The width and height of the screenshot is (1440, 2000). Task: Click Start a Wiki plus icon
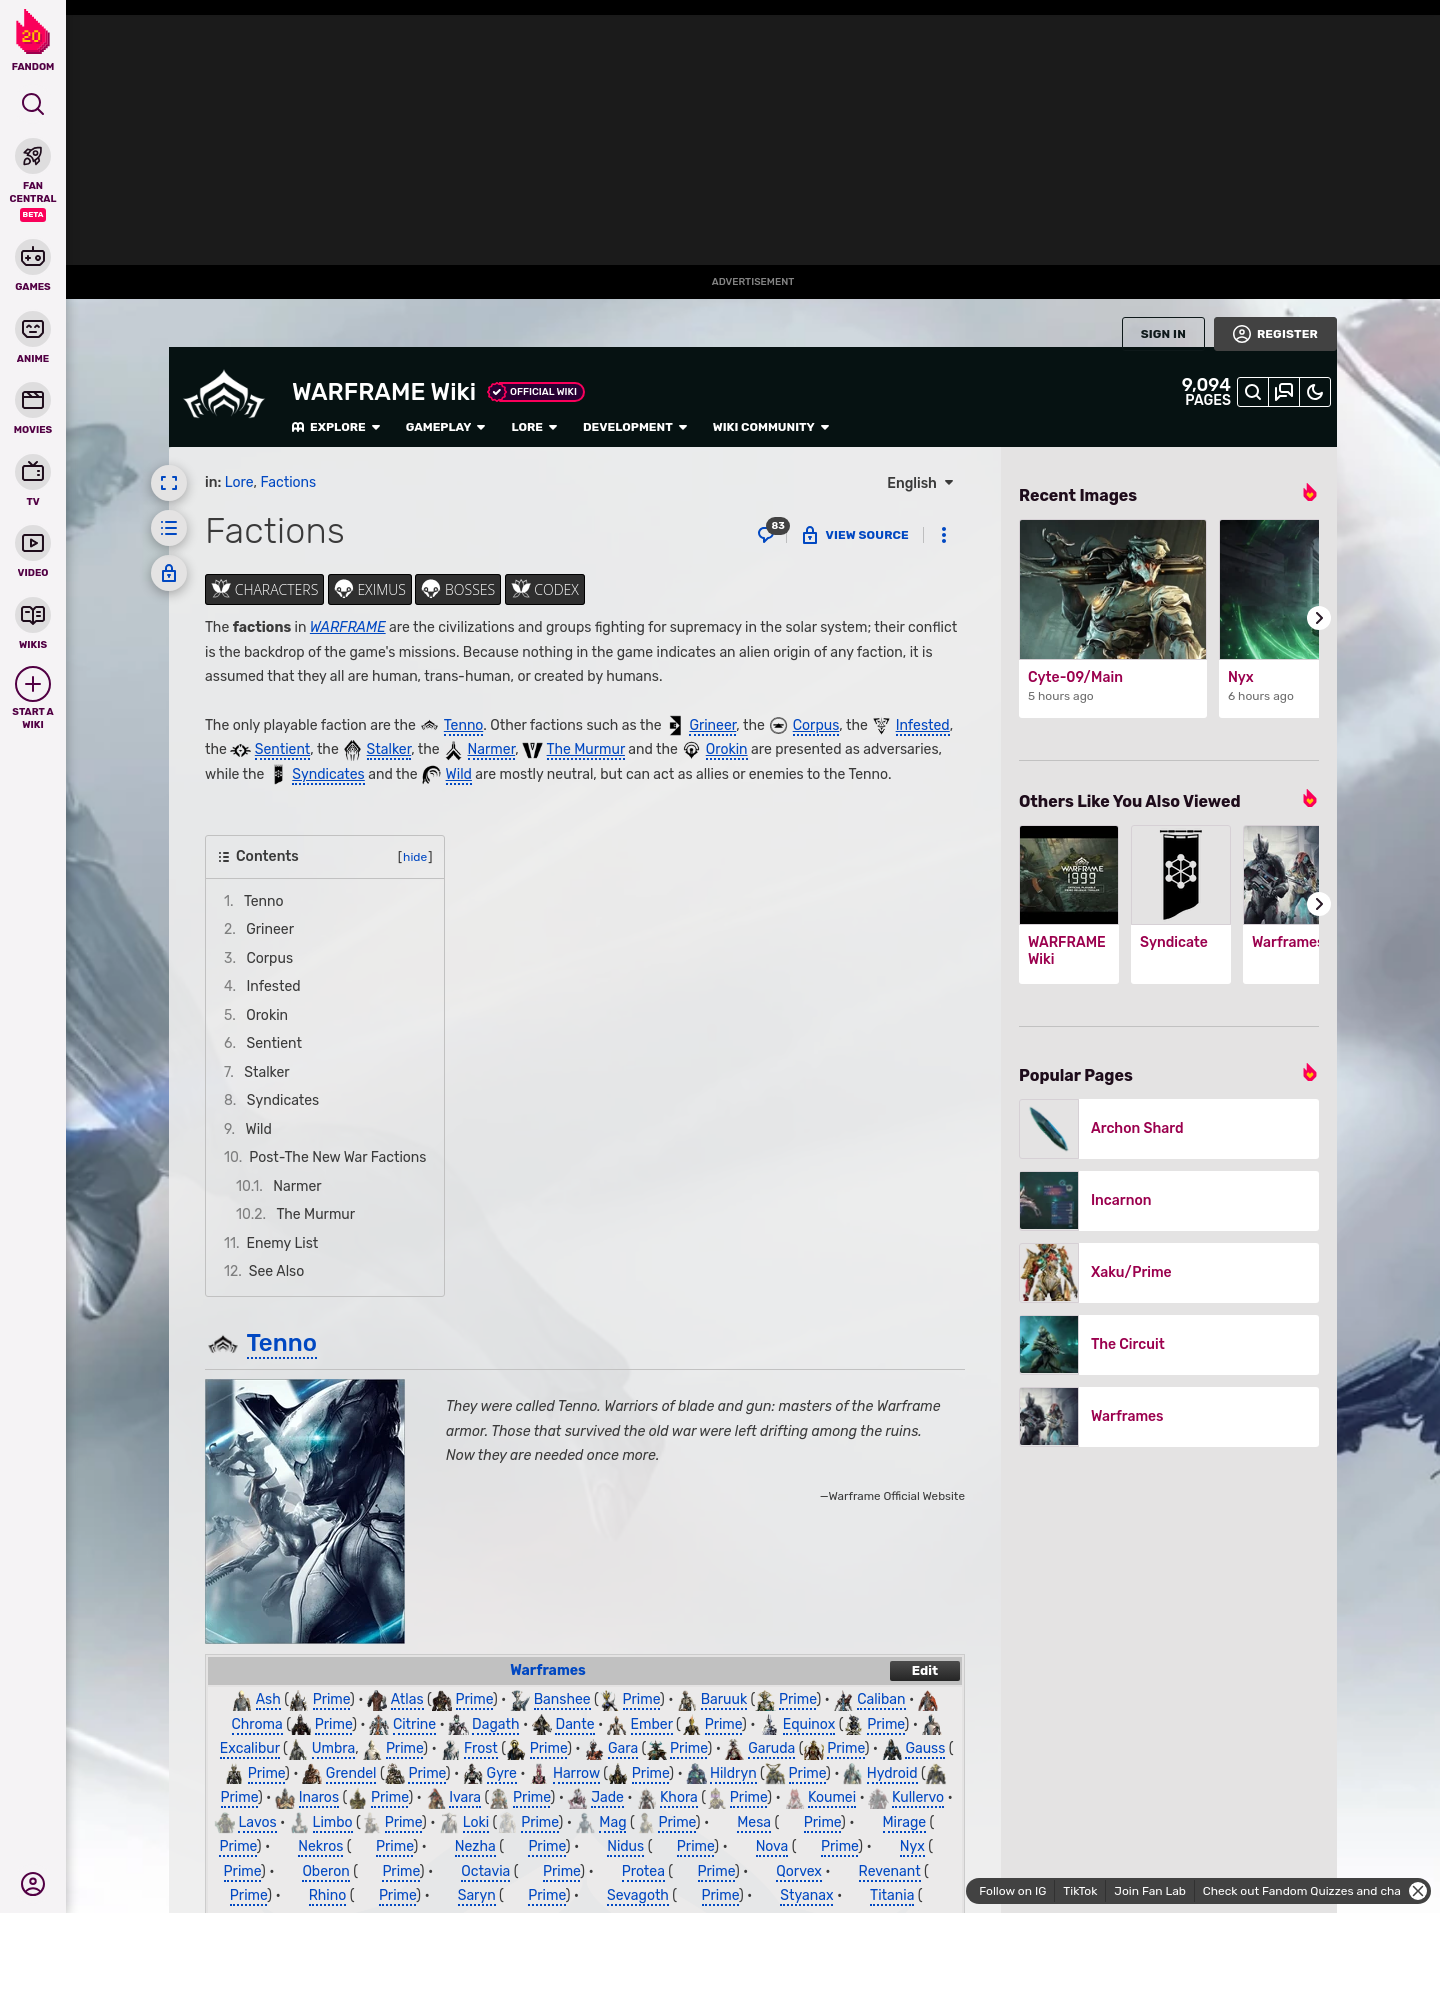(x=33, y=684)
